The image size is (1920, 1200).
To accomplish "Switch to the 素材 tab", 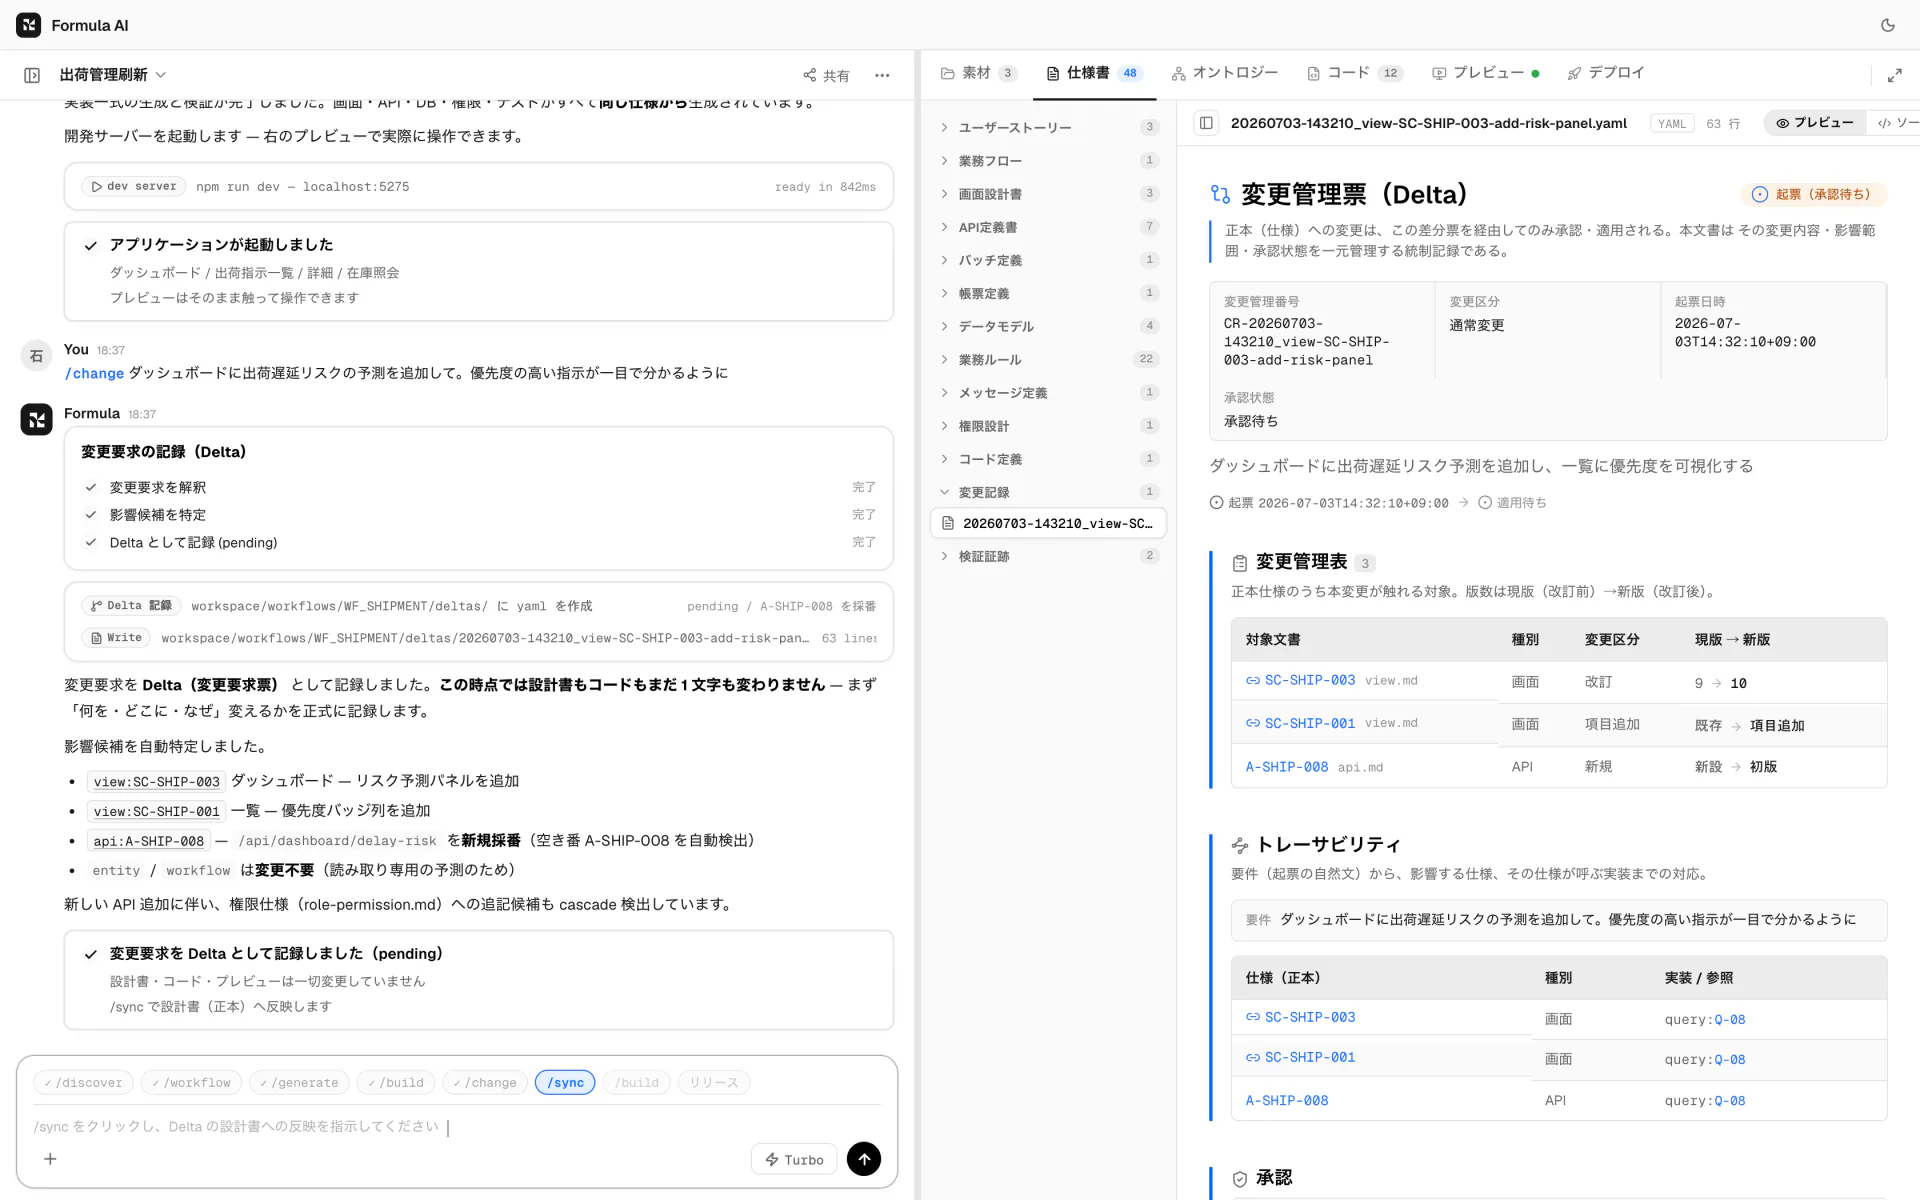I will [978, 73].
